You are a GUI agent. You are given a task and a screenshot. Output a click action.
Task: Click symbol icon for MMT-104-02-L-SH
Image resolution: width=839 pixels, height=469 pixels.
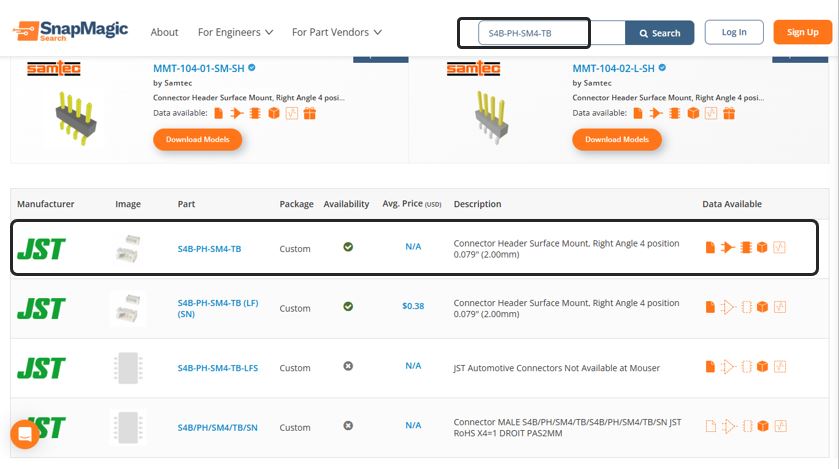(656, 113)
